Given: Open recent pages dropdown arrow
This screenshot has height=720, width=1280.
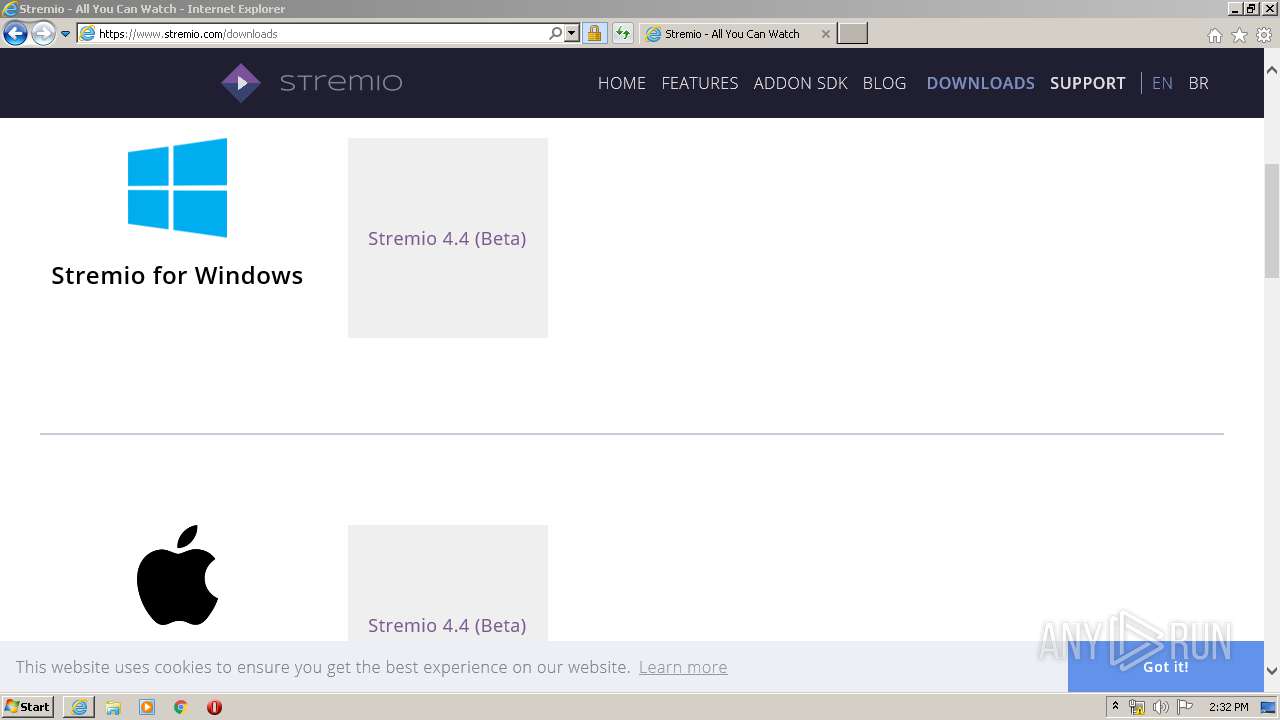Looking at the screenshot, I should [65, 33].
